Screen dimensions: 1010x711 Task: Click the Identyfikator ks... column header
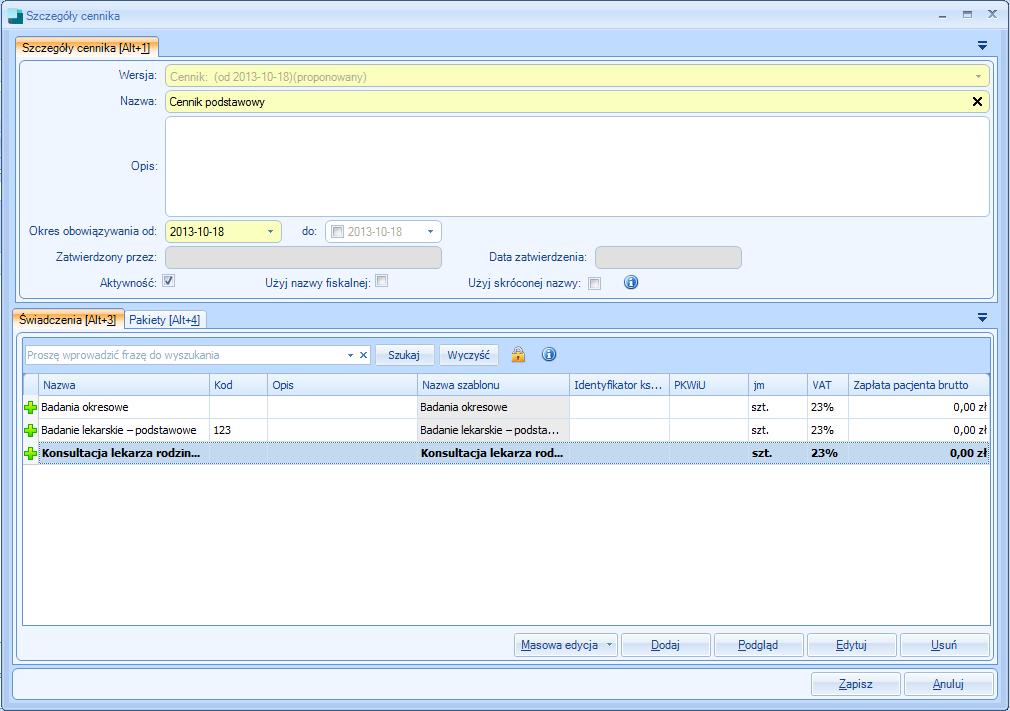[620, 385]
